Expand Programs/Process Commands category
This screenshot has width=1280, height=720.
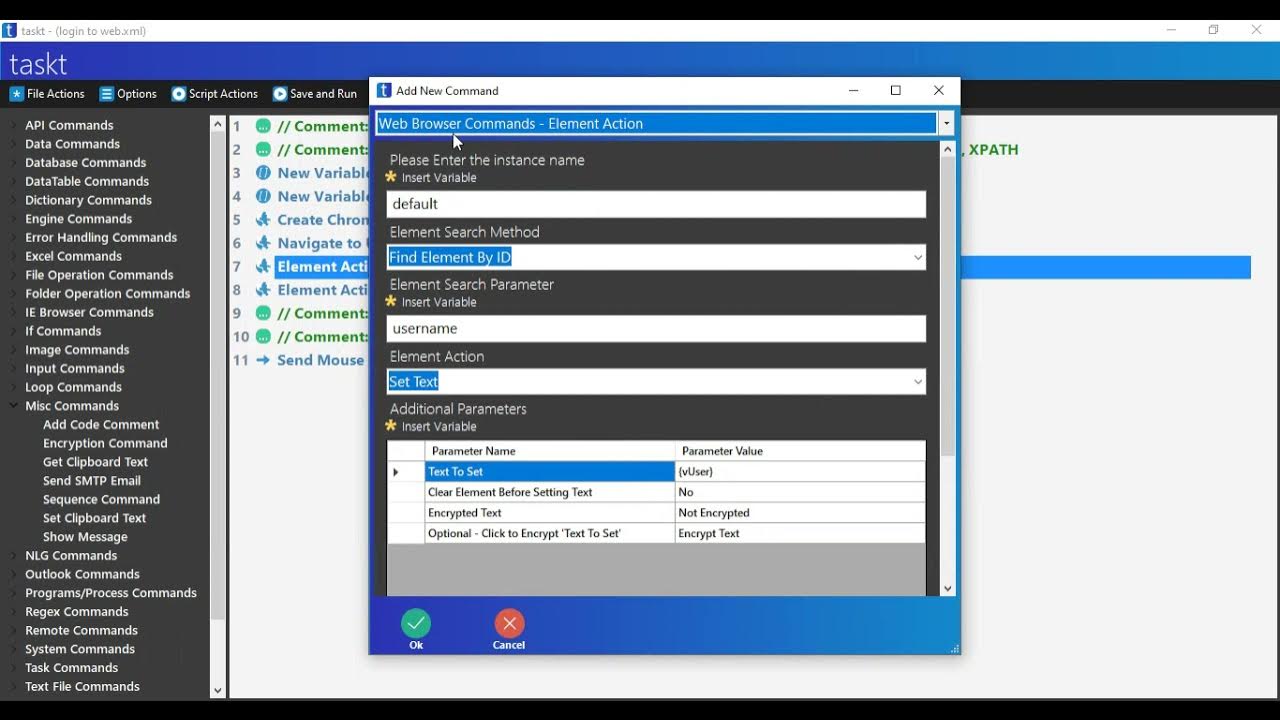[x=14, y=593]
